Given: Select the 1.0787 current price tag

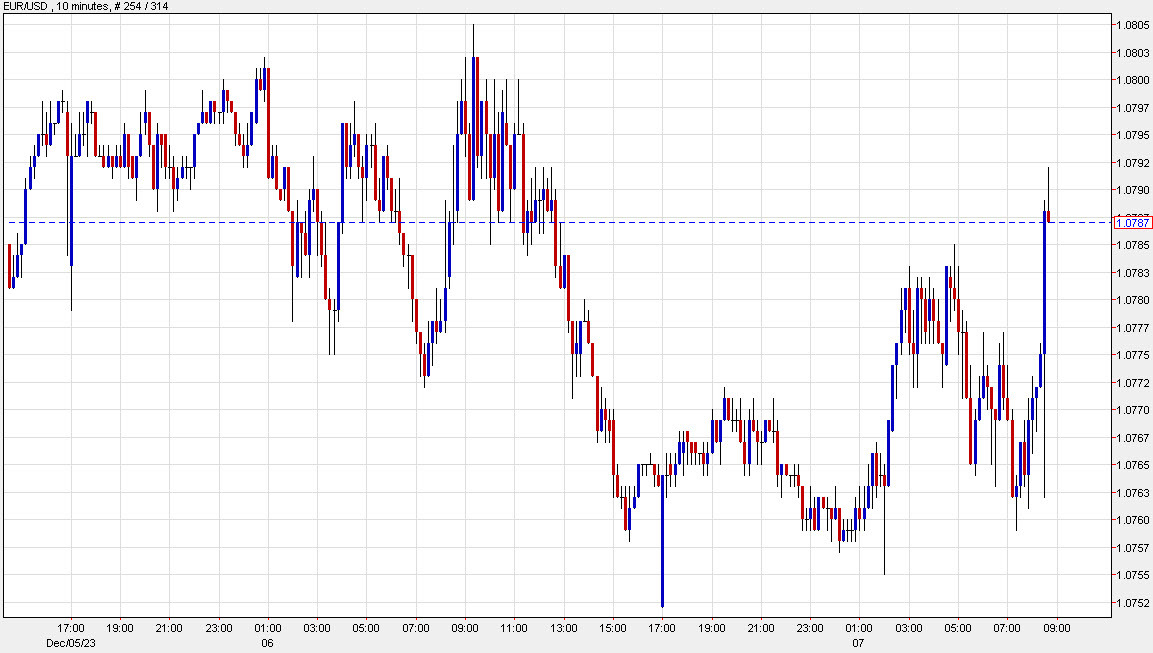Looking at the screenshot, I should tap(1133, 222).
